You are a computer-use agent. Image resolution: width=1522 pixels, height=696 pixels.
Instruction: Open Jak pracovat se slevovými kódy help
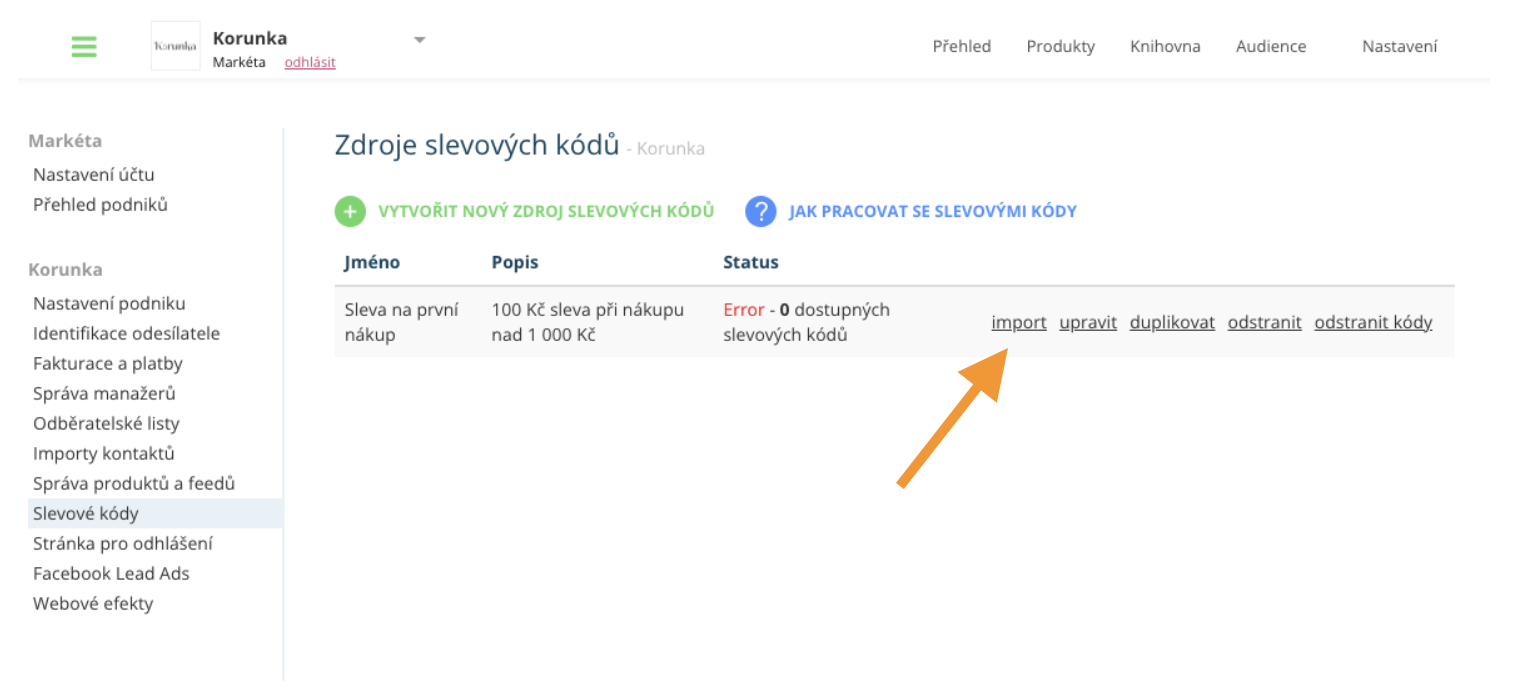933,212
